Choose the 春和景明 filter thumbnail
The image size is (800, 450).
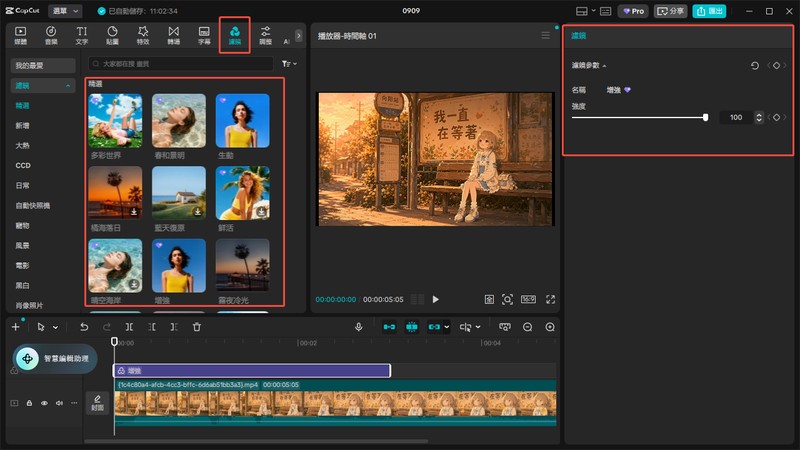[179, 121]
